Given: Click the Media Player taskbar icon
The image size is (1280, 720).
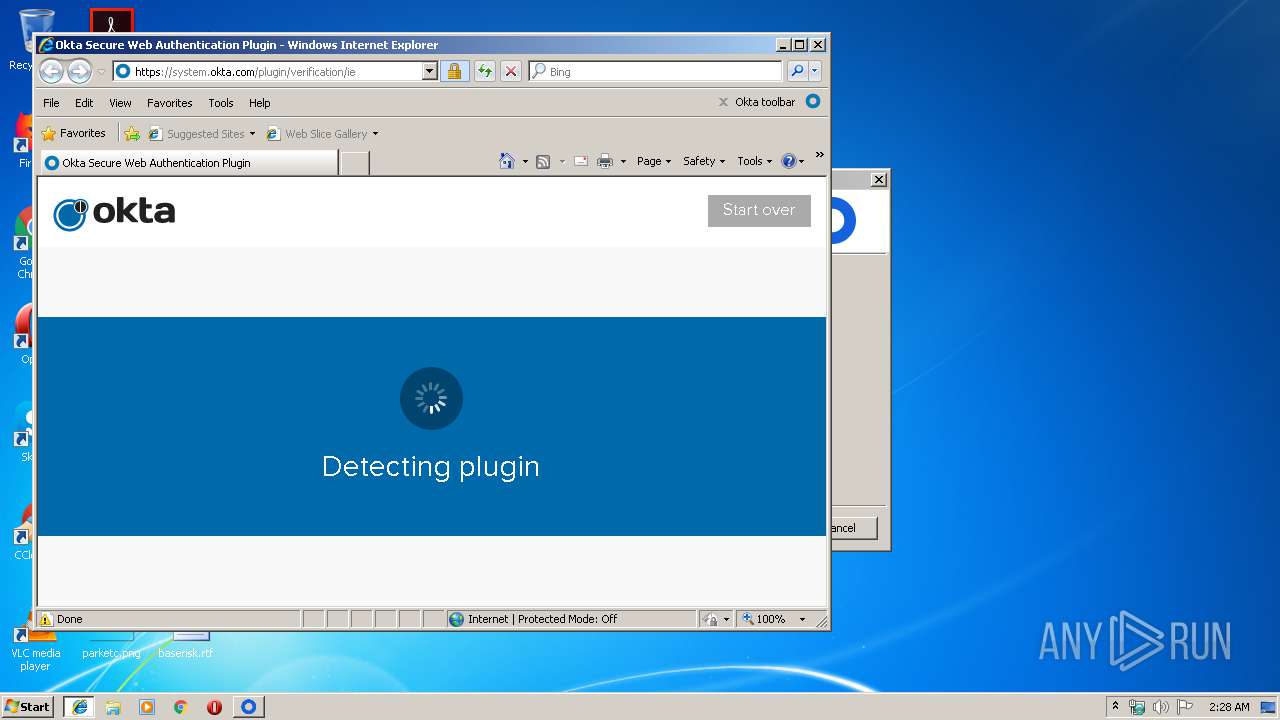Looking at the screenshot, I should [147, 707].
